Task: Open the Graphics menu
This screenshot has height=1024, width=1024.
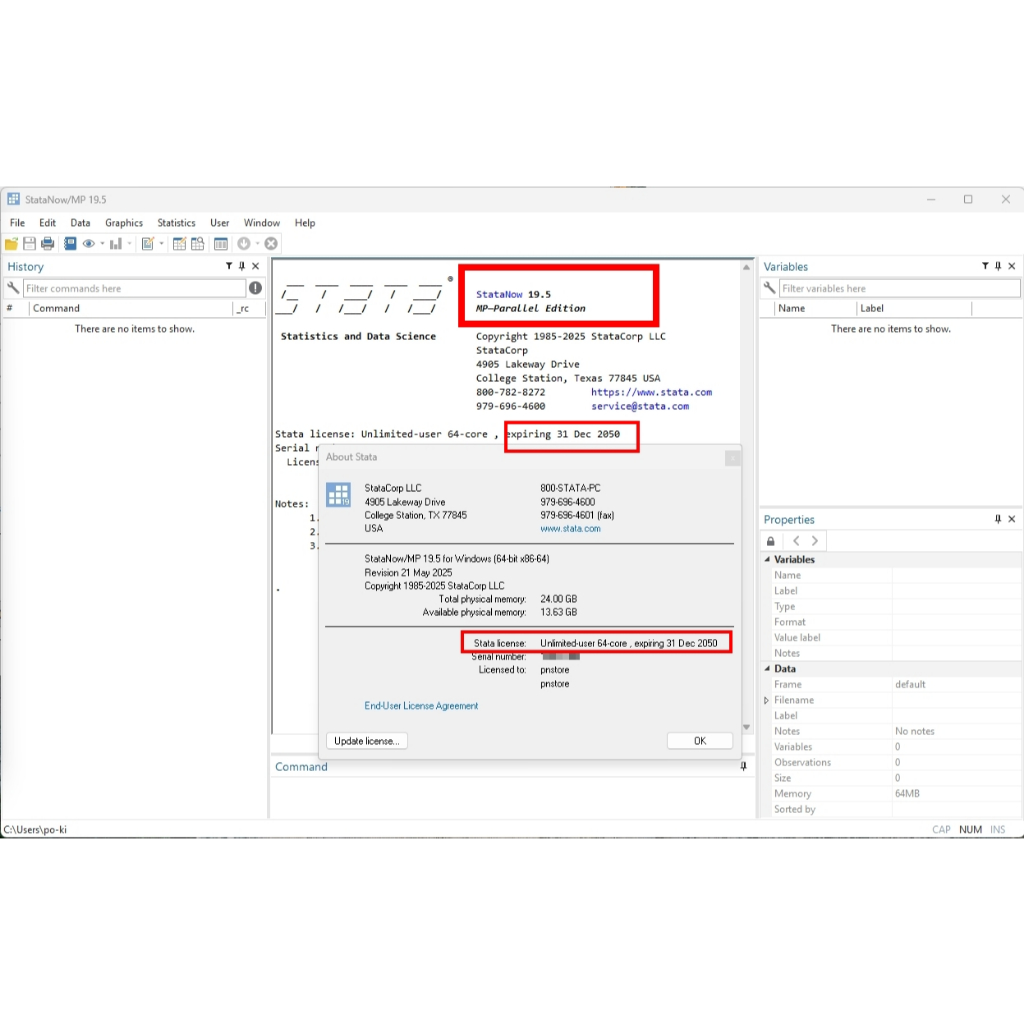Action: [x=124, y=223]
